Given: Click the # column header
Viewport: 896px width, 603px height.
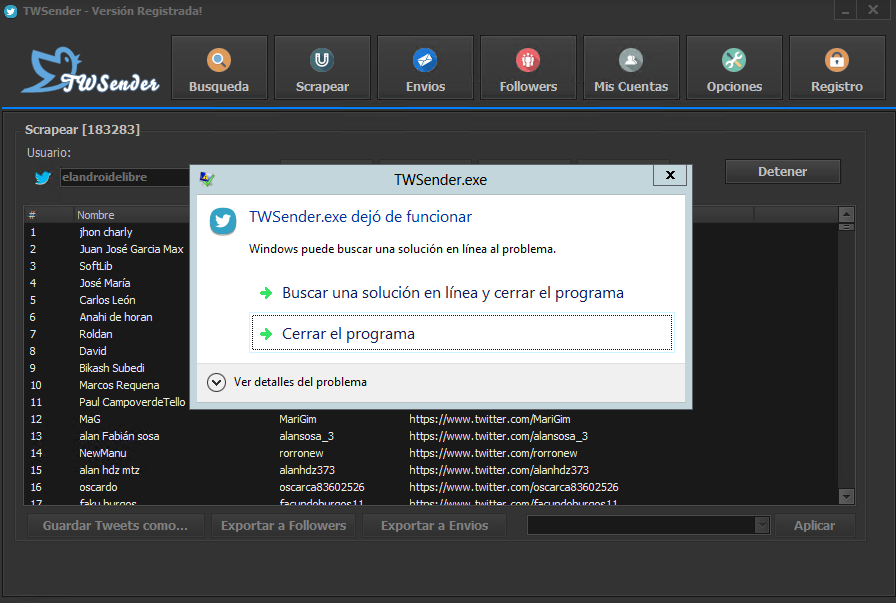Looking at the screenshot, I should pos(32,215).
